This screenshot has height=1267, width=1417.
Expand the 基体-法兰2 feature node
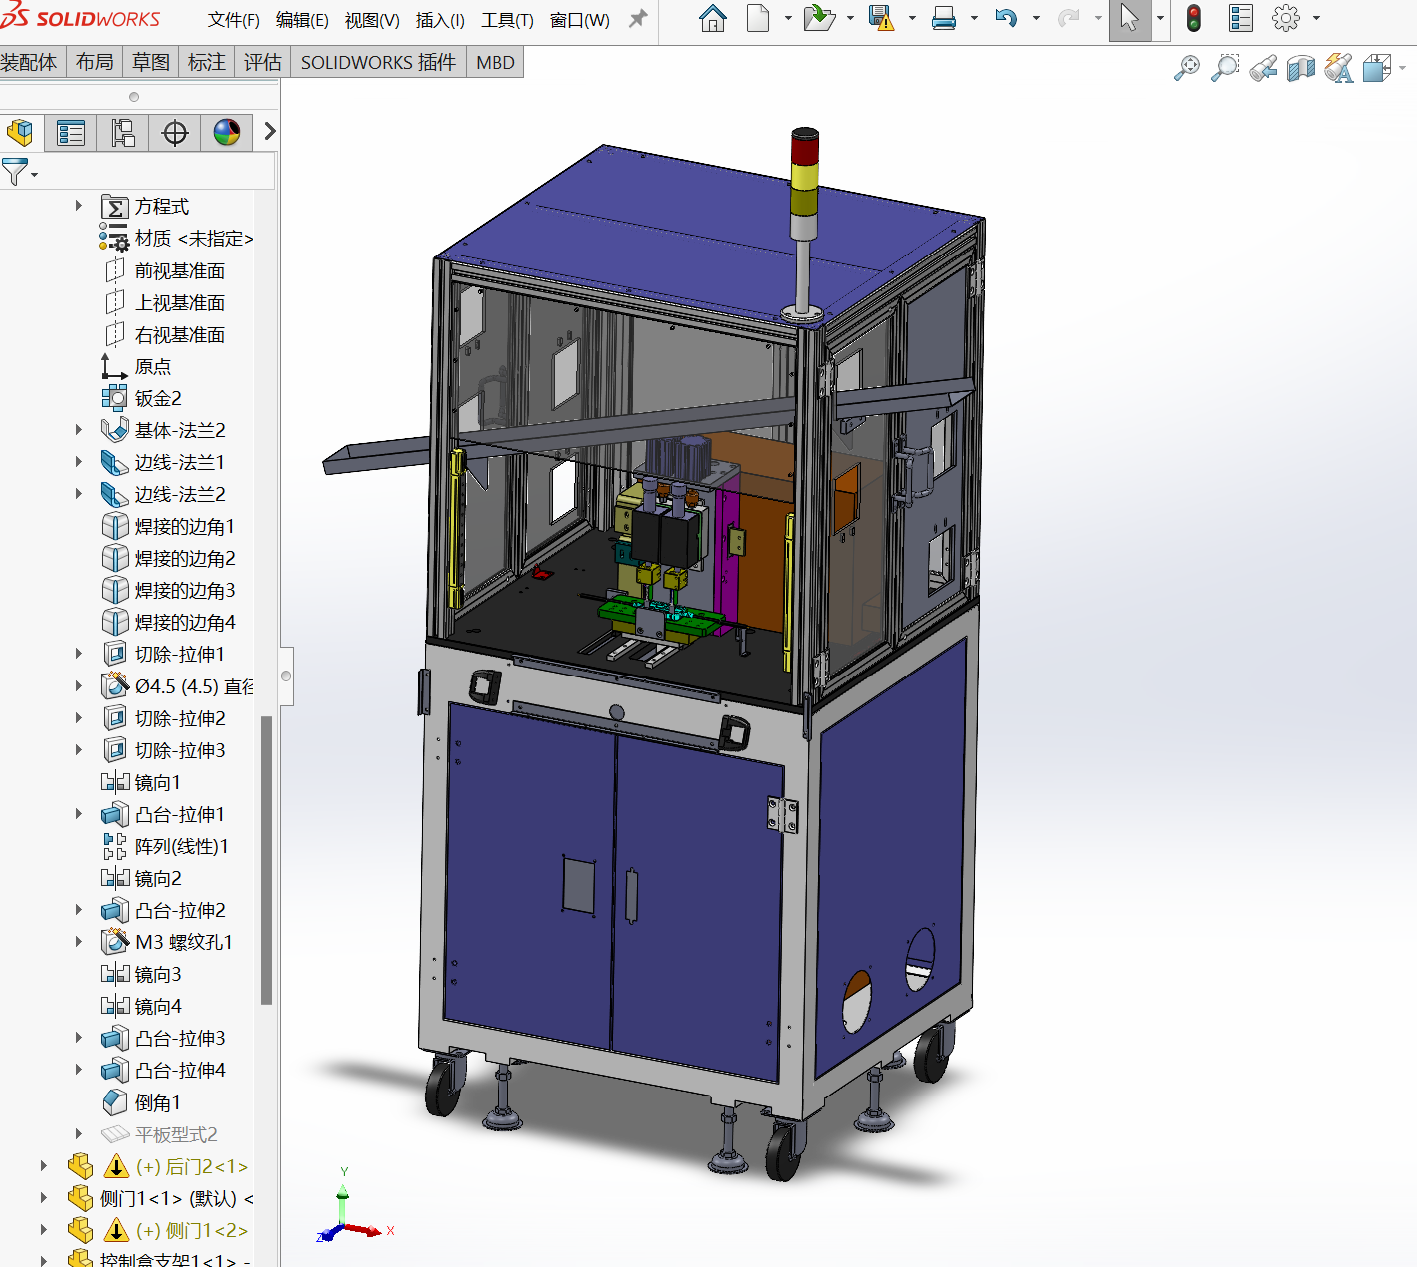pyautogui.click(x=79, y=430)
